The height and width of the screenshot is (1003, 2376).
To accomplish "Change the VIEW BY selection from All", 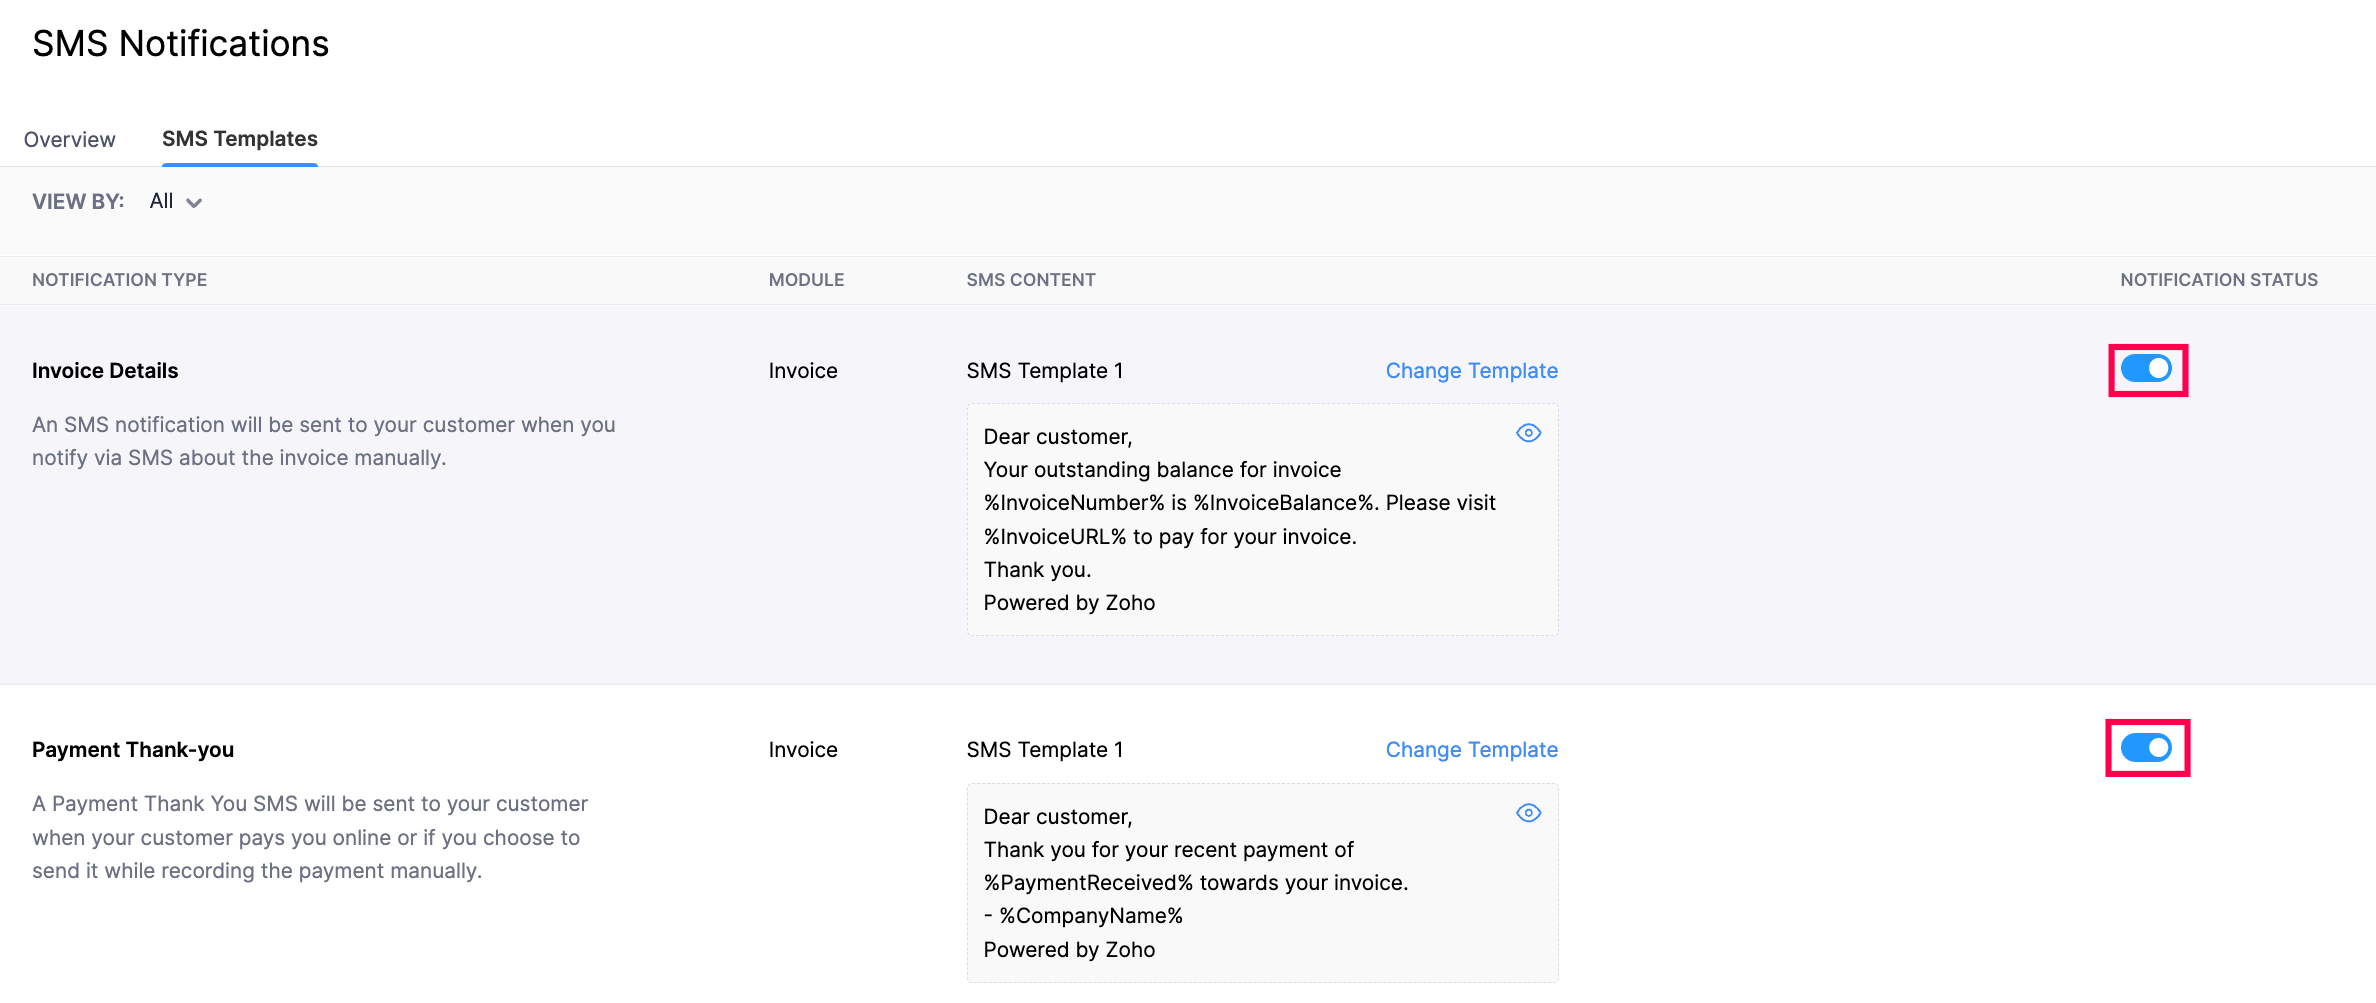I will tap(175, 201).
